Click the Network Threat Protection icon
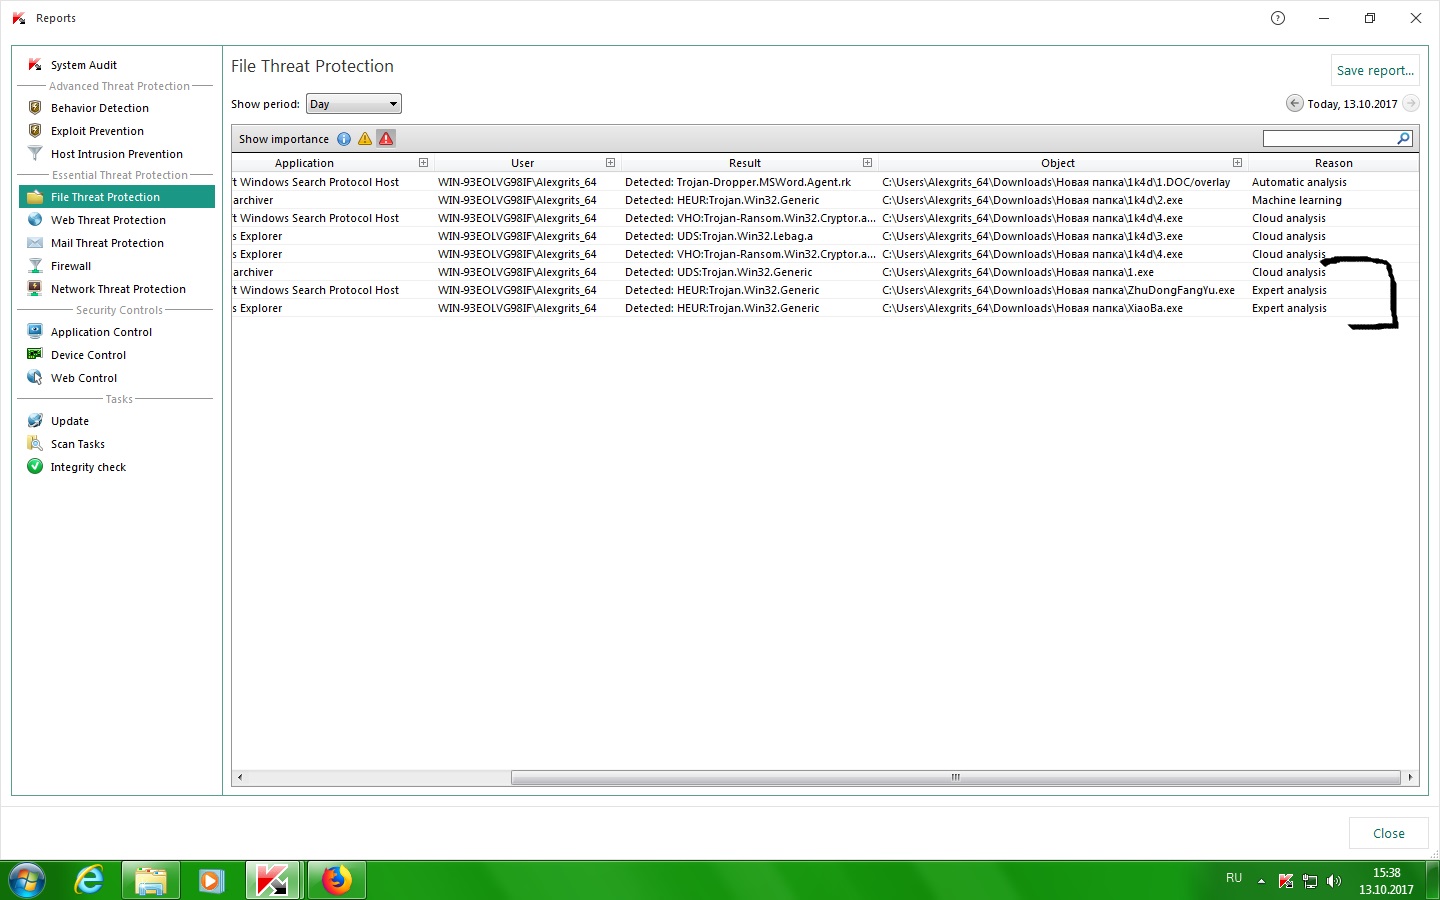Screen dimensions: 1440x900 [35, 289]
